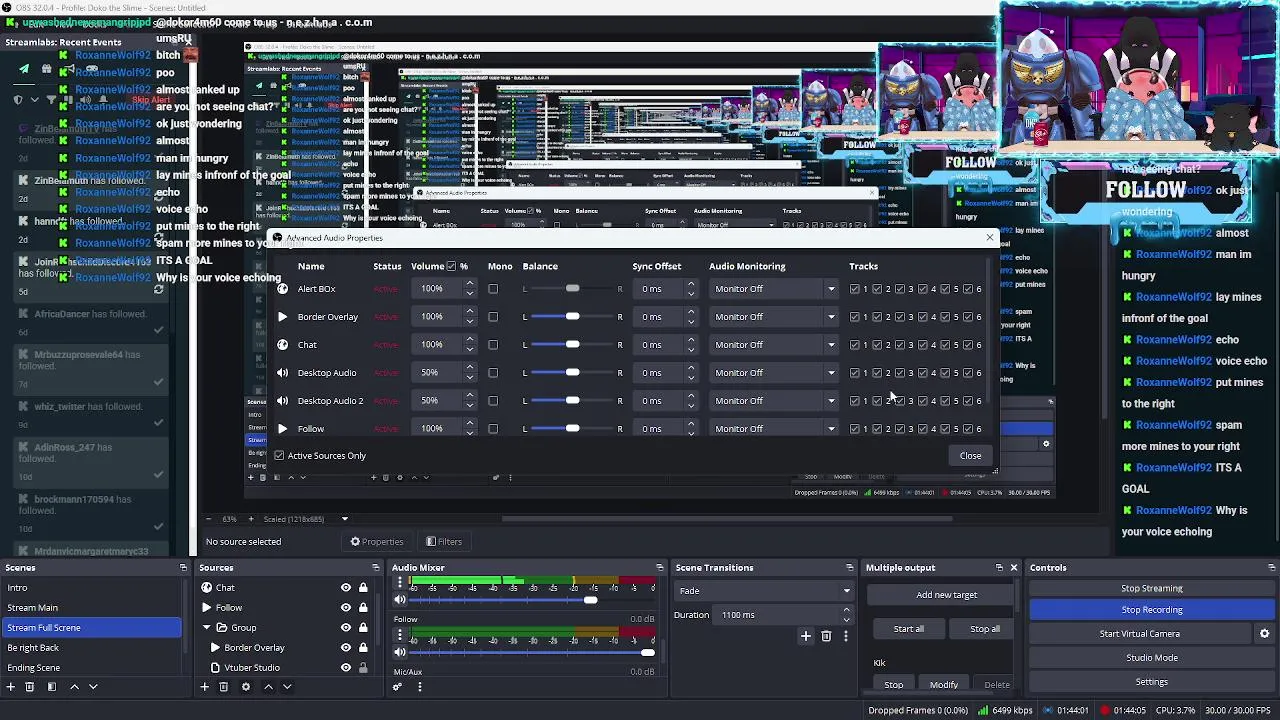Select the Ending Scene scene
1280x720 pixels.
[x=91, y=668]
